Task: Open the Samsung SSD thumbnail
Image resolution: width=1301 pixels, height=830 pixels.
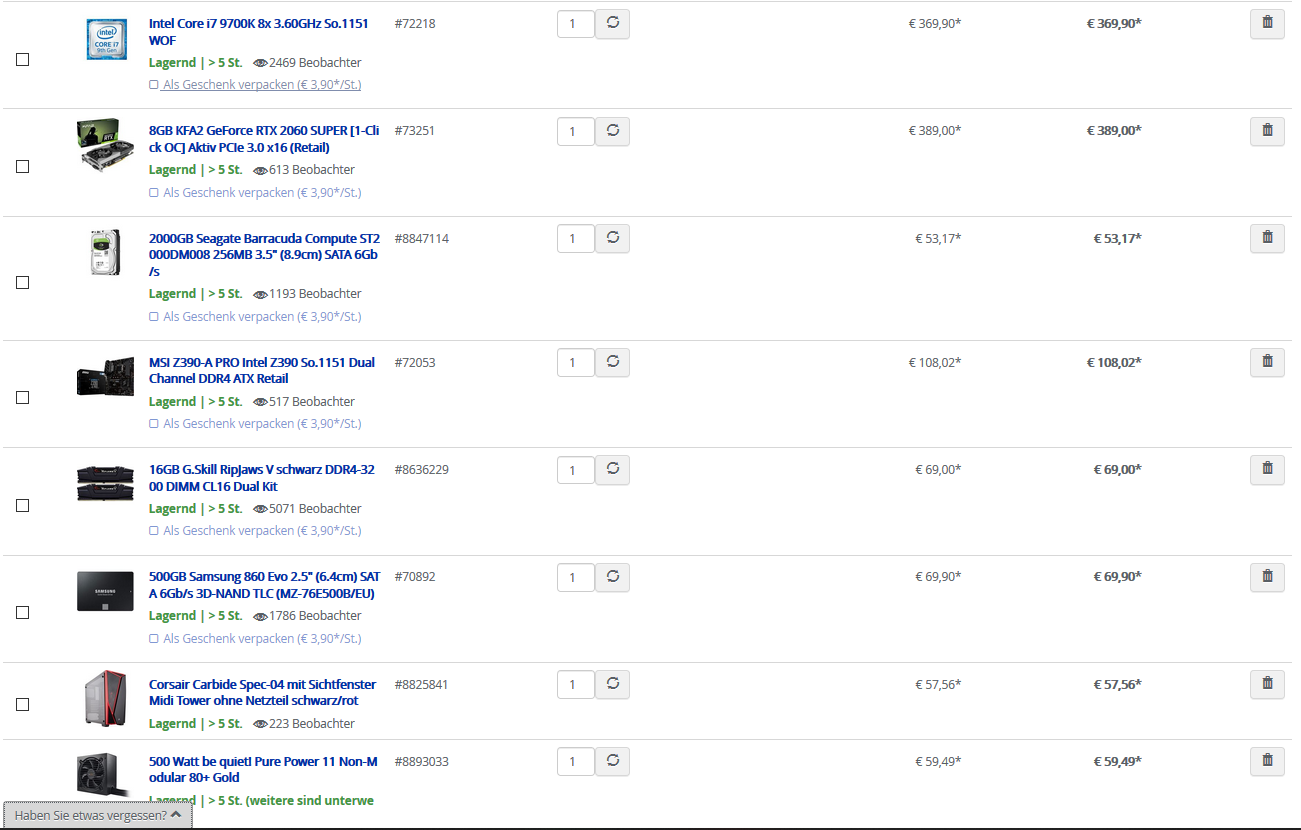Action: 105,591
